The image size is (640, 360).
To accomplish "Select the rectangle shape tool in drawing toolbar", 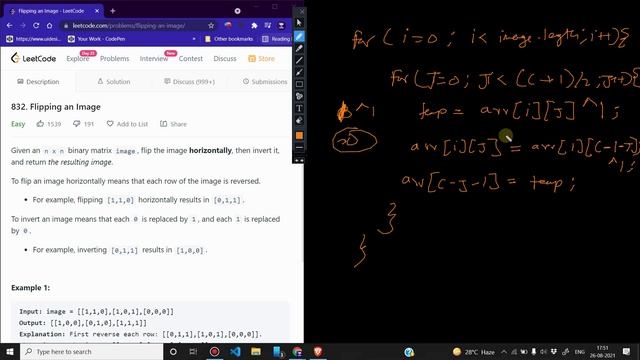I will tap(299, 84).
